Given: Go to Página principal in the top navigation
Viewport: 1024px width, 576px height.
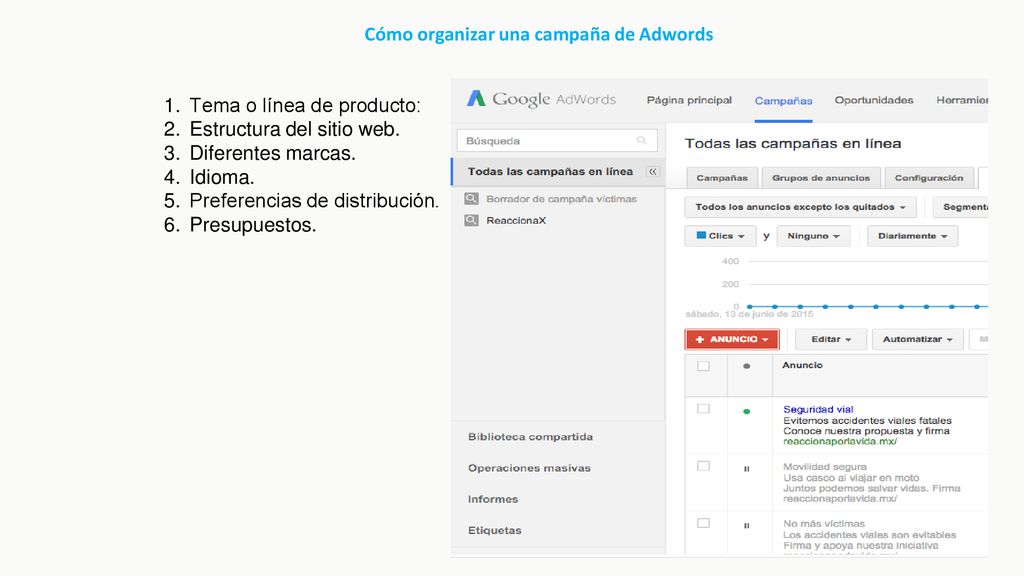Looking at the screenshot, I should click(689, 100).
